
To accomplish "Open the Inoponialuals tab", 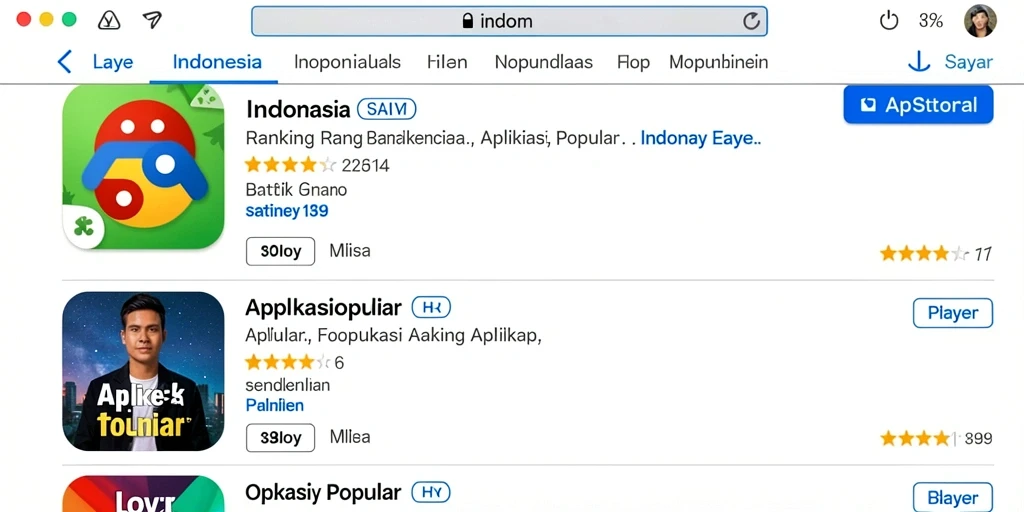I will [x=347, y=62].
